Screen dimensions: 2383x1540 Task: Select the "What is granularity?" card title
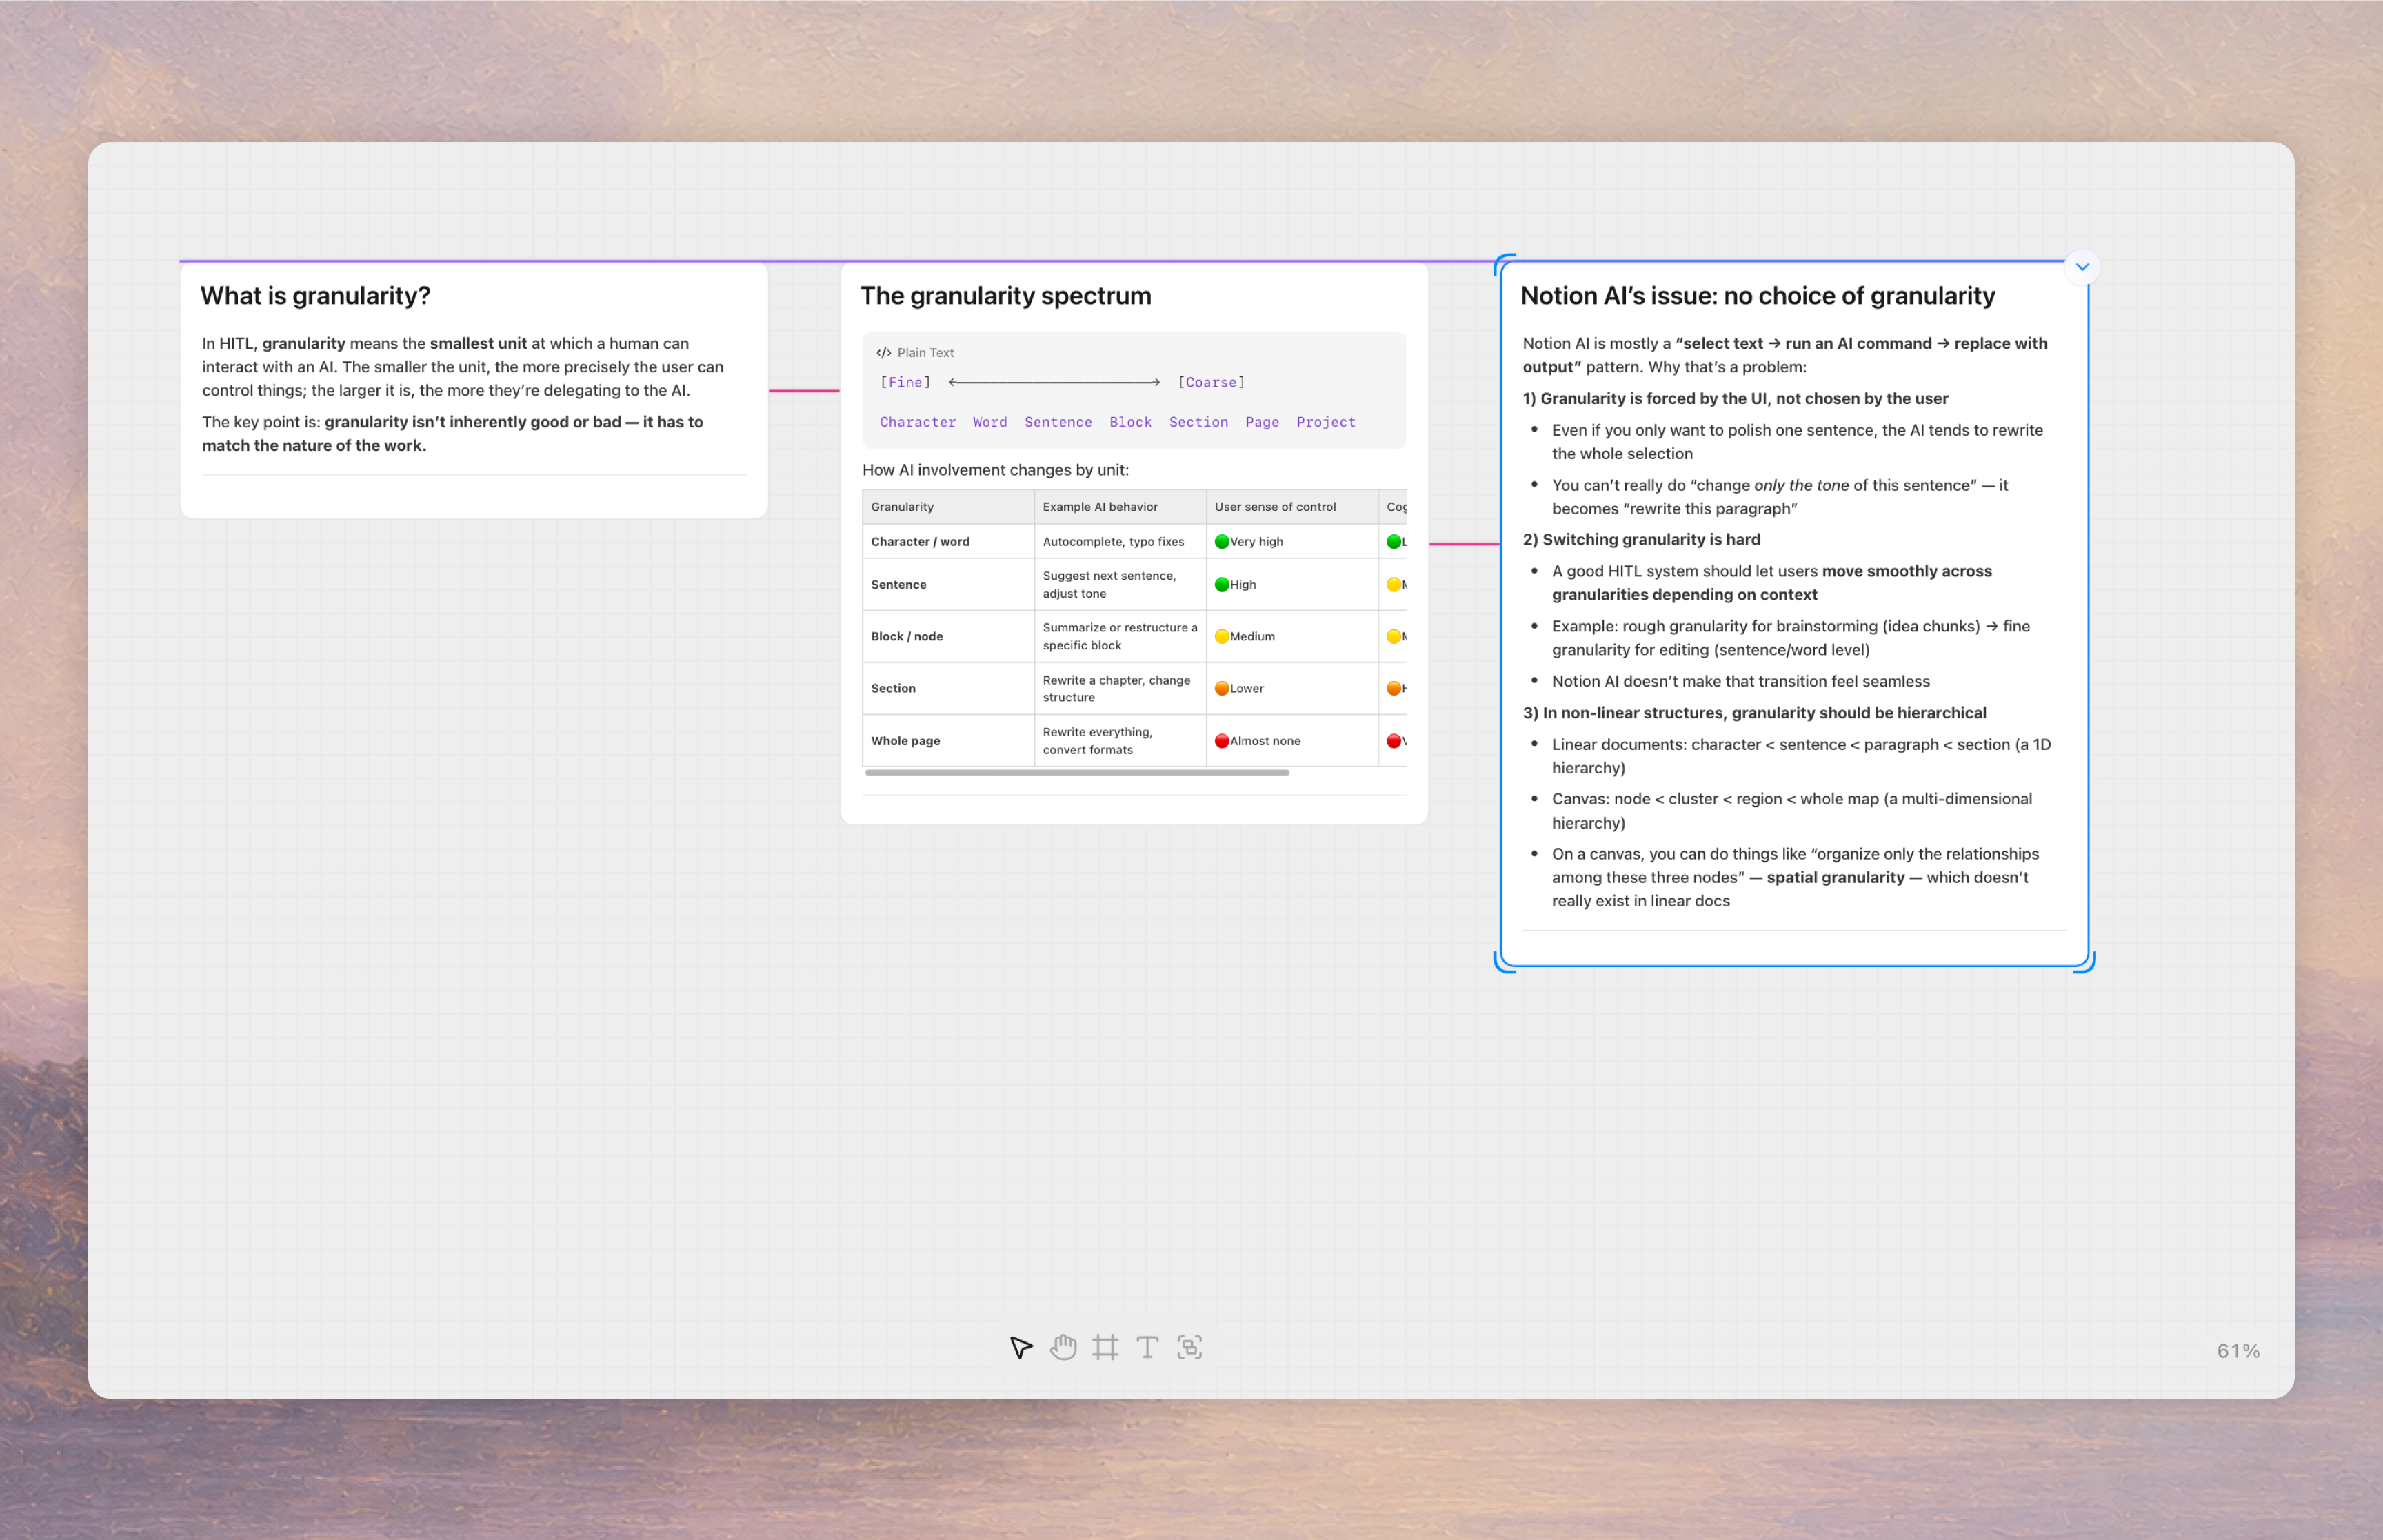click(315, 296)
